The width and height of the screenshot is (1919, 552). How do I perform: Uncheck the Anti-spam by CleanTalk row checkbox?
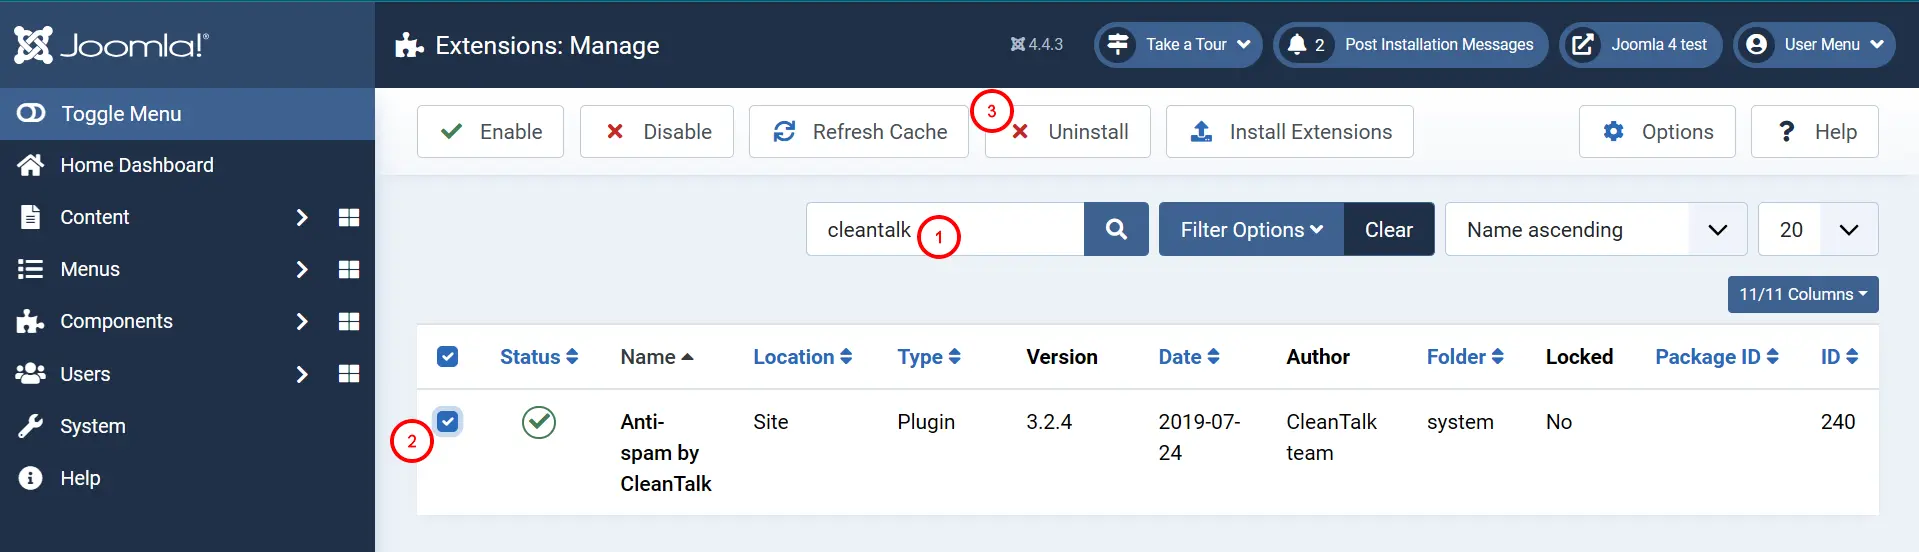click(x=448, y=421)
